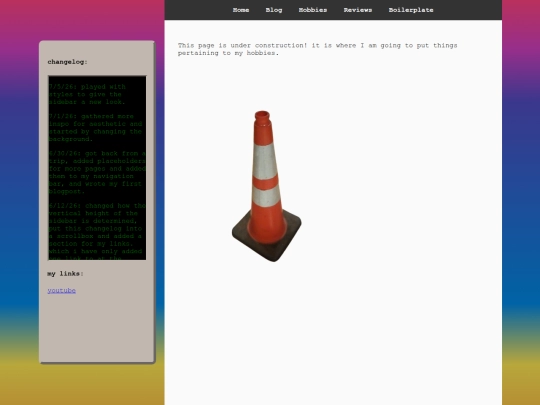This screenshot has height=405, width=540.
Task: Click inside the black changelog scrollbox
Action: tap(97, 168)
